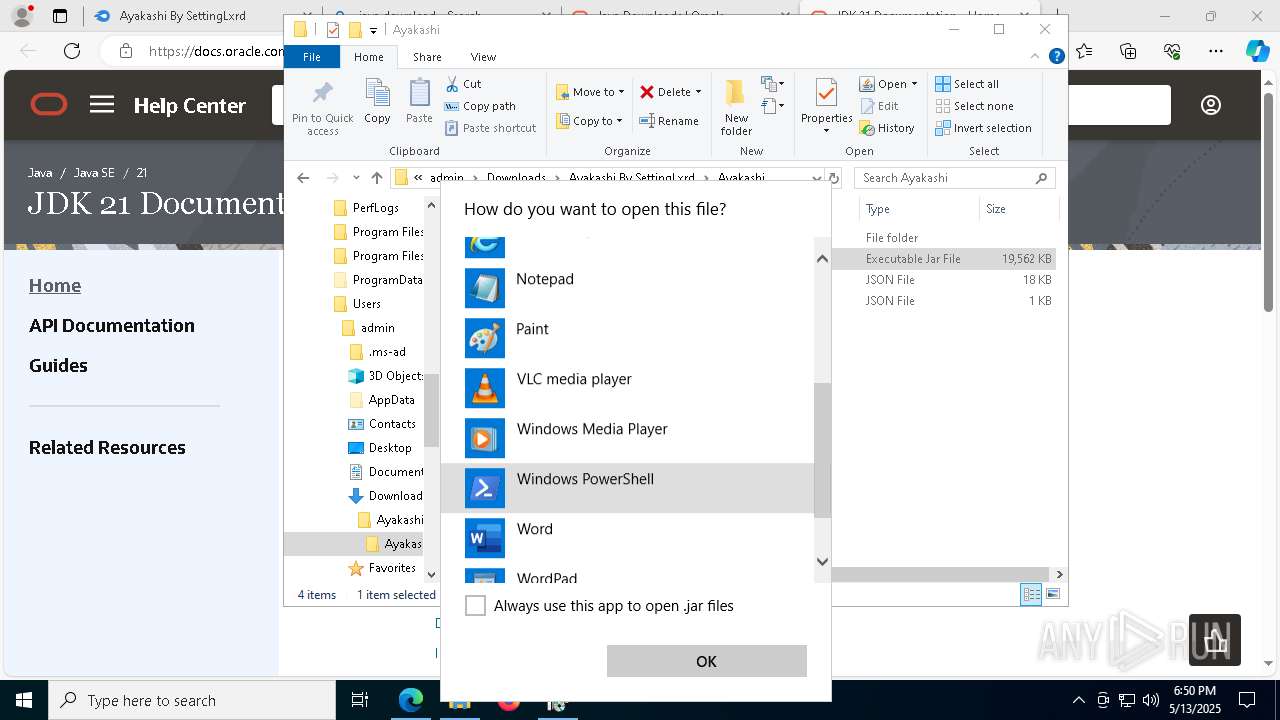Open Guides link in sidebar
The image size is (1280, 720).
tap(58, 365)
